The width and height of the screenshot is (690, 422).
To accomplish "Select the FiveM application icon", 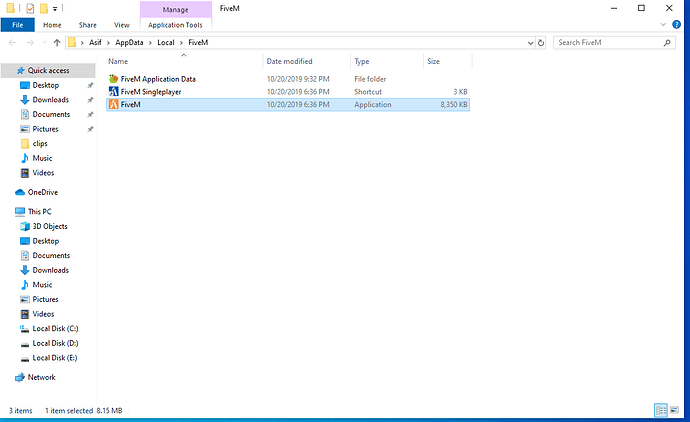I will 113,105.
